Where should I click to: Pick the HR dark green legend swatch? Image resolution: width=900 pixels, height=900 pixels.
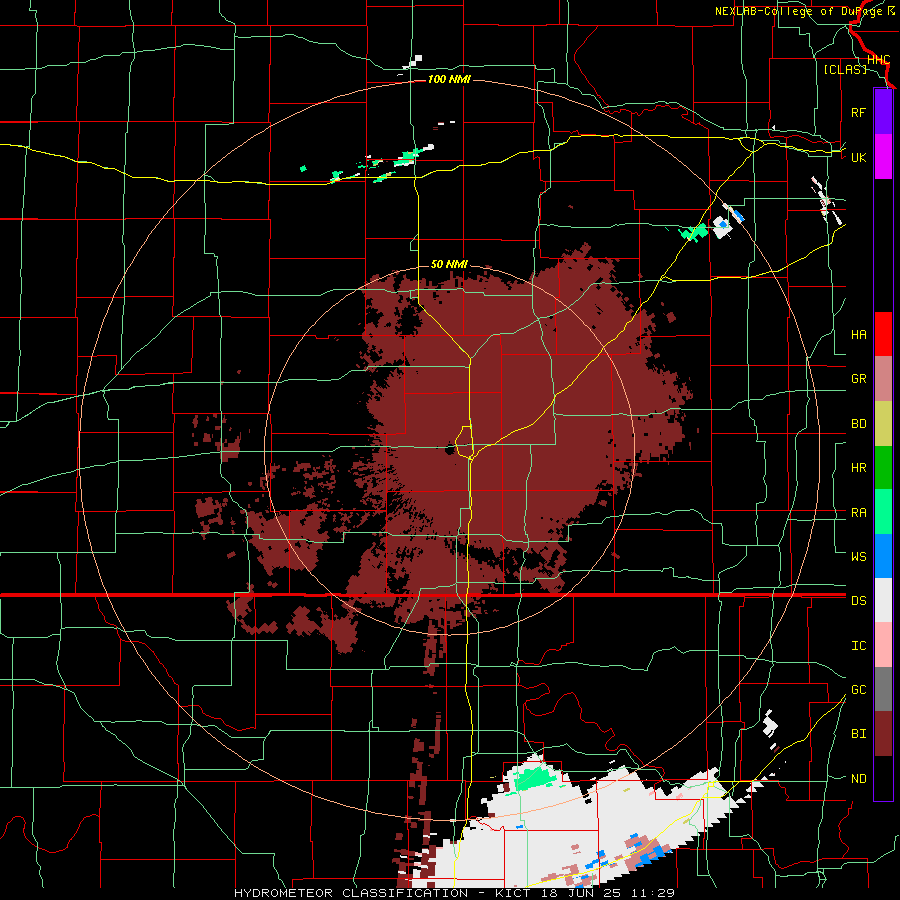tap(883, 468)
